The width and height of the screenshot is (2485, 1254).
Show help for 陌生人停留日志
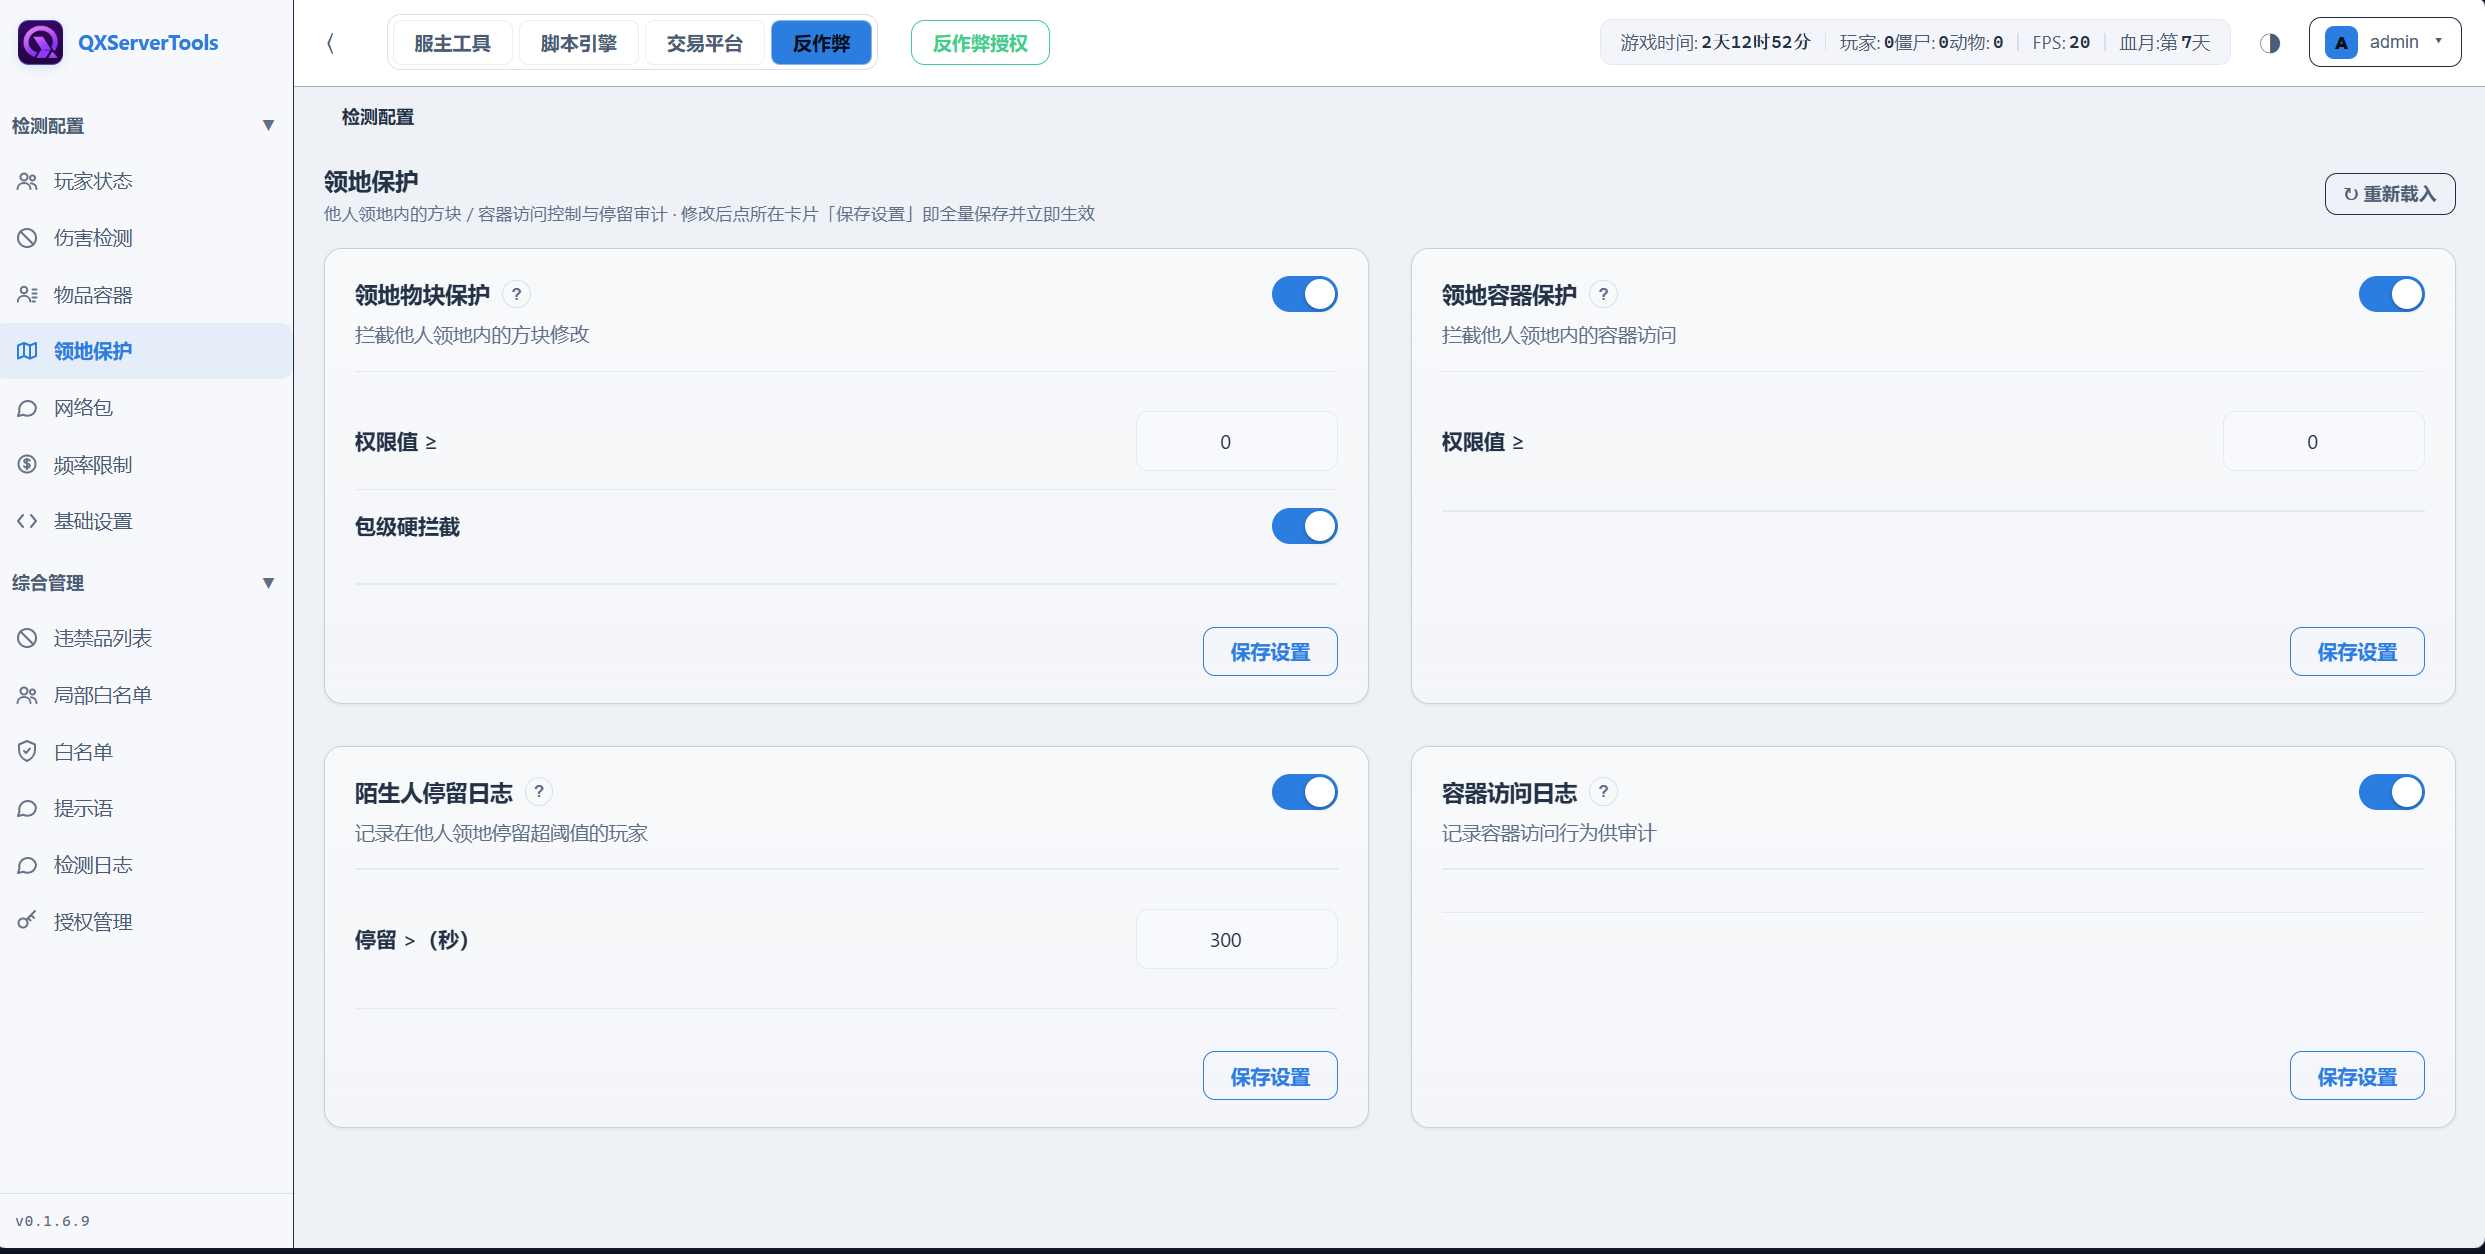(x=539, y=792)
